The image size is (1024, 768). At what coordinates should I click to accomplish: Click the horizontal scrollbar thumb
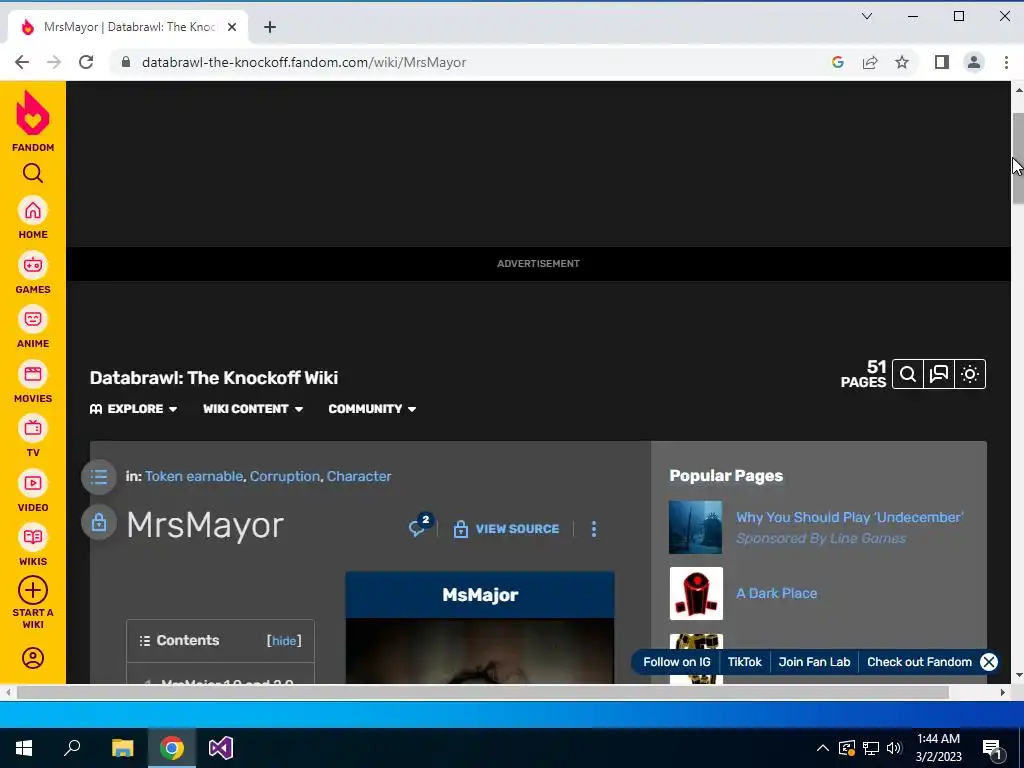483,692
